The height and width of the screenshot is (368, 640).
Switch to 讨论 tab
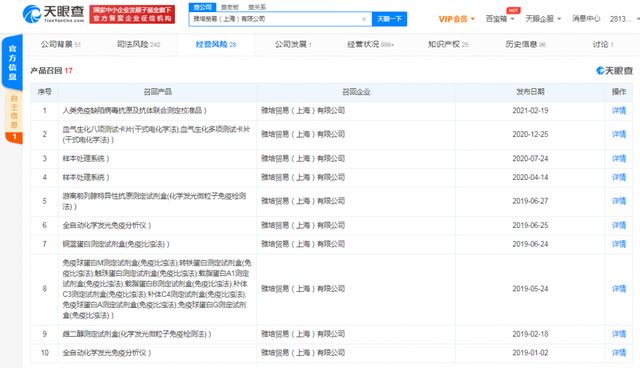click(x=603, y=44)
